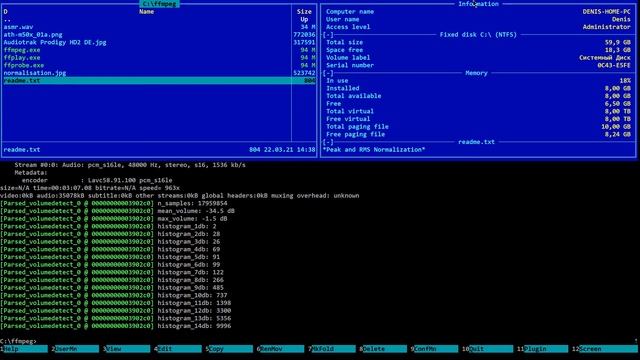
Task: Collapse the readme.txt preview section
Action: (x=328, y=142)
